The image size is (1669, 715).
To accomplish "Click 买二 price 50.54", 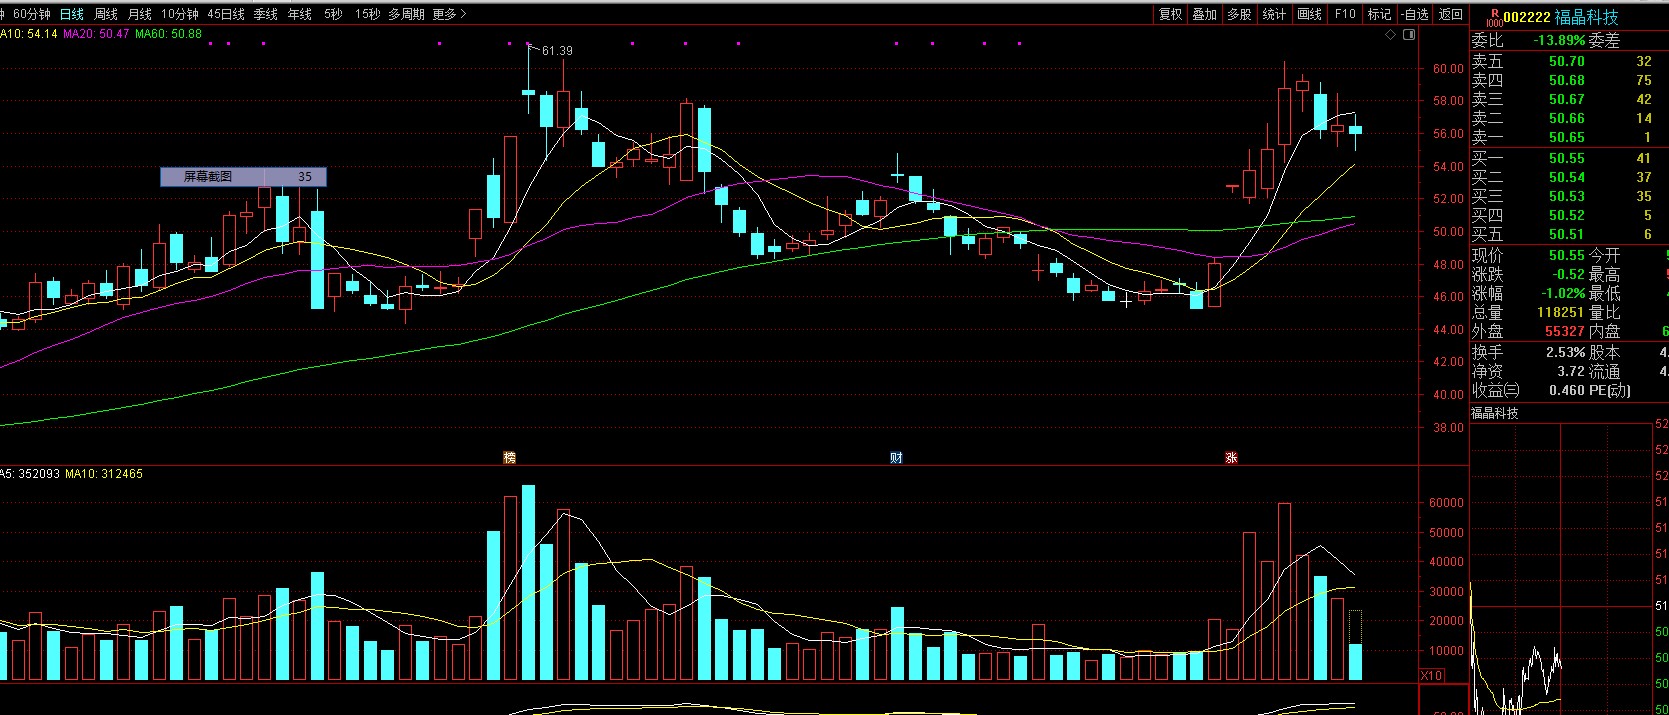I will (x=1566, y=177).
